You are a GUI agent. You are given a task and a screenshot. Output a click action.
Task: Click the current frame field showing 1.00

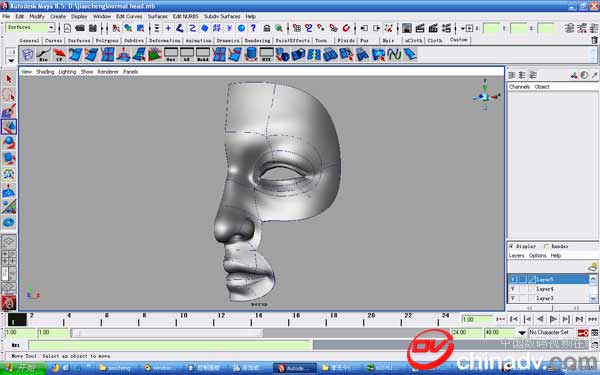[478, 319]
